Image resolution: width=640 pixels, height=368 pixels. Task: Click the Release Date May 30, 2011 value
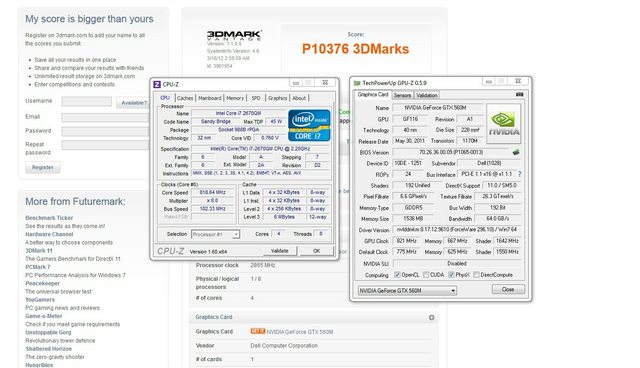coord(410,141)
